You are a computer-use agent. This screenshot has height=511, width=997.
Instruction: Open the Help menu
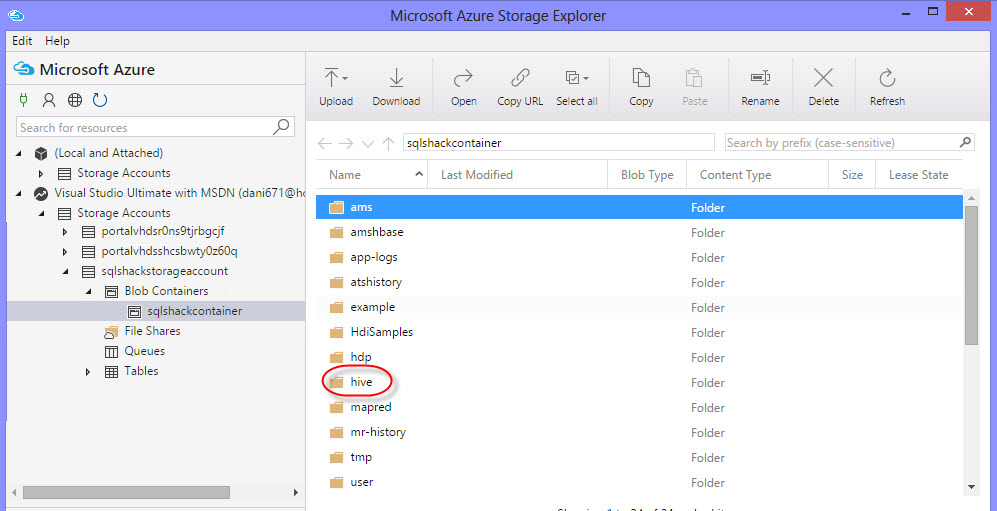[x=57, y=41]
